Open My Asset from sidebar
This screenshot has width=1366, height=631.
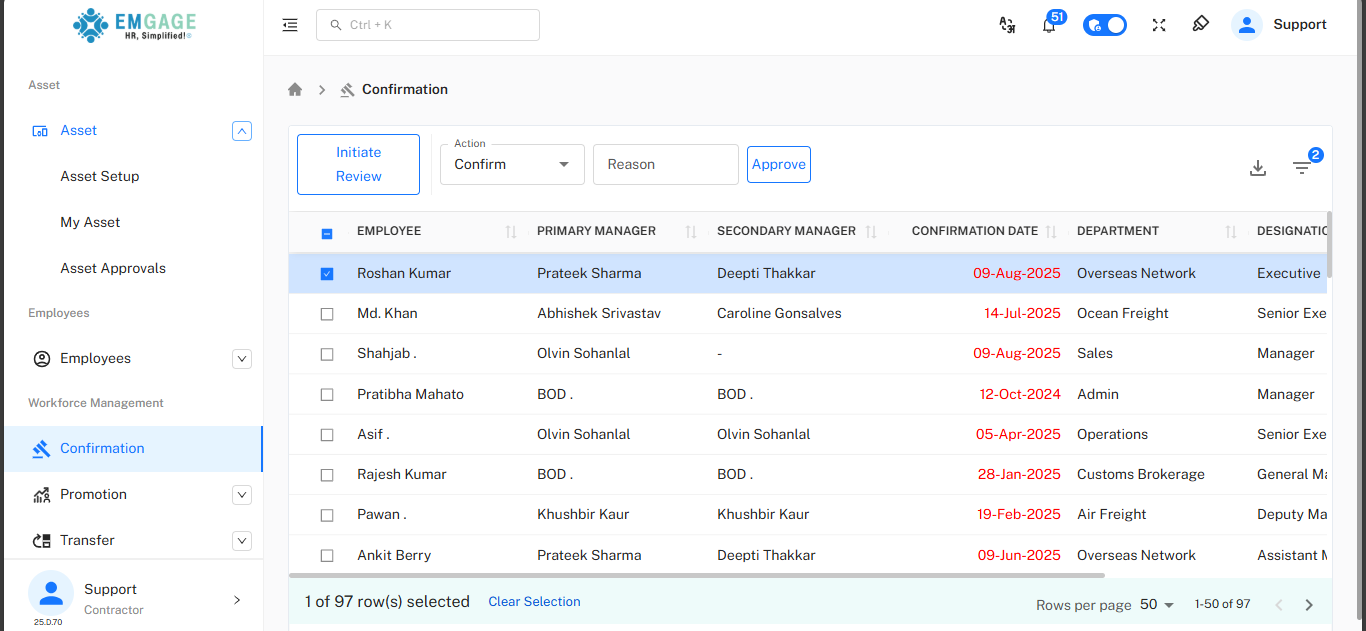click(90, 222)
